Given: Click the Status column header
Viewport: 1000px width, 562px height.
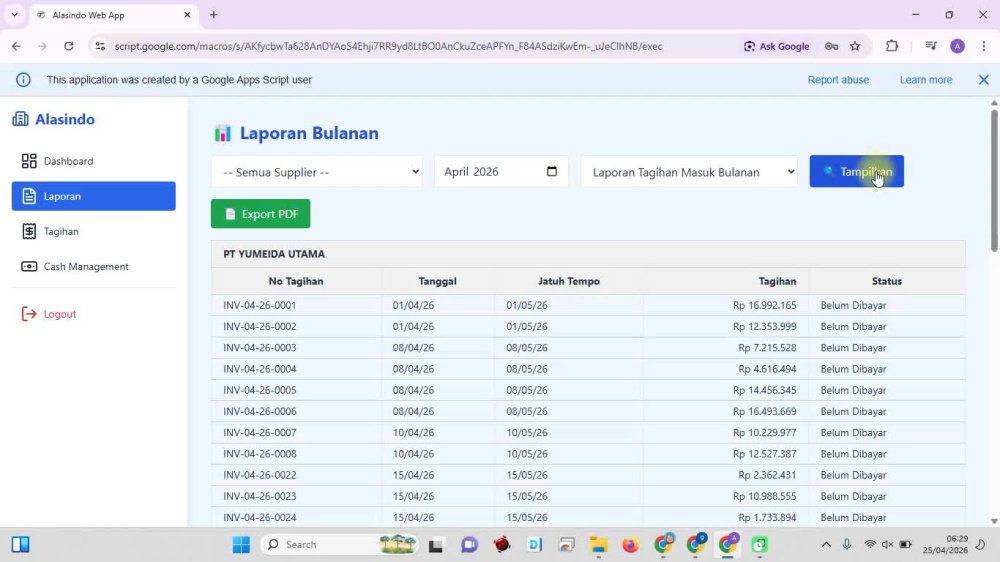Looking at the screenshot, I should pyautogui.click(x=886, y=281).
